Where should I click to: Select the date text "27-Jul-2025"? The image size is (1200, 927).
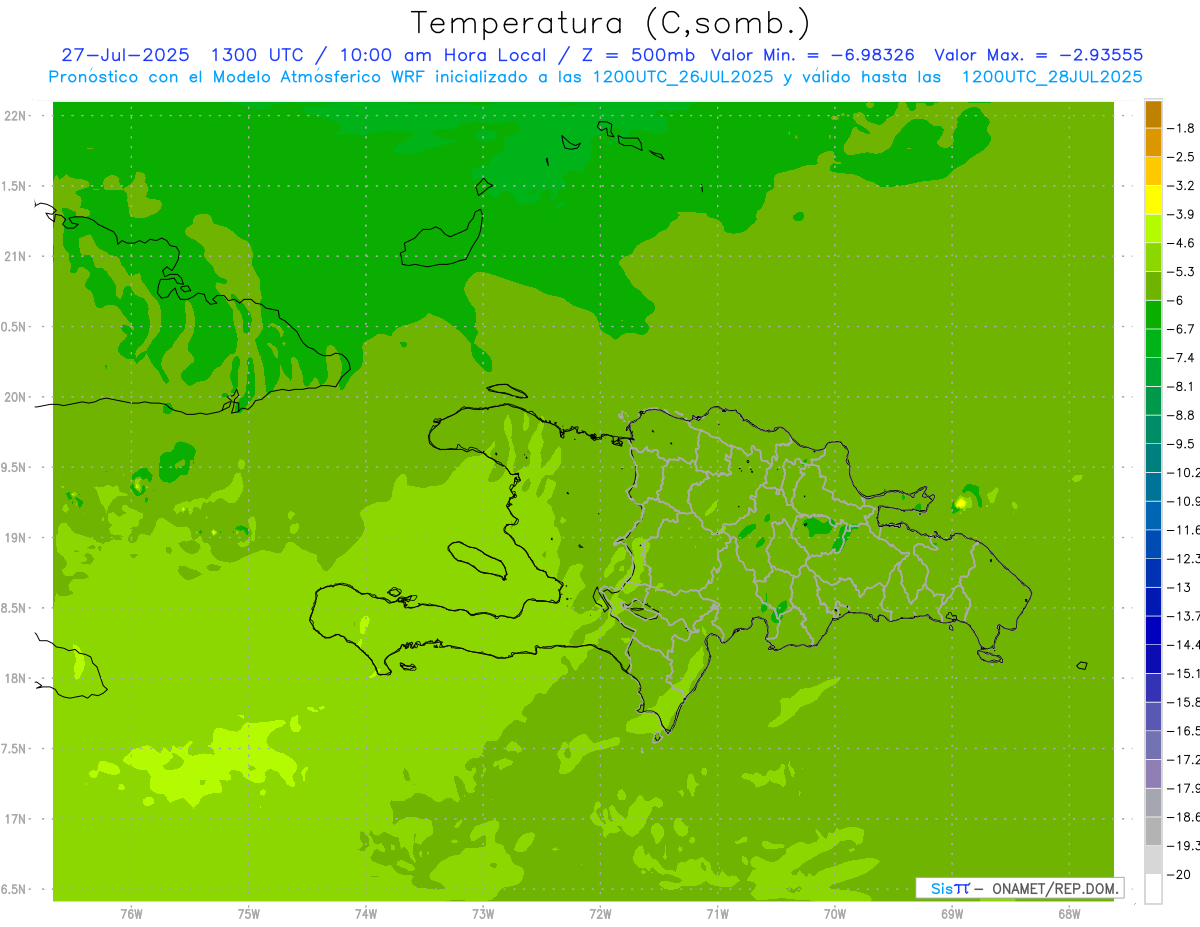click(x=125, y=55)
